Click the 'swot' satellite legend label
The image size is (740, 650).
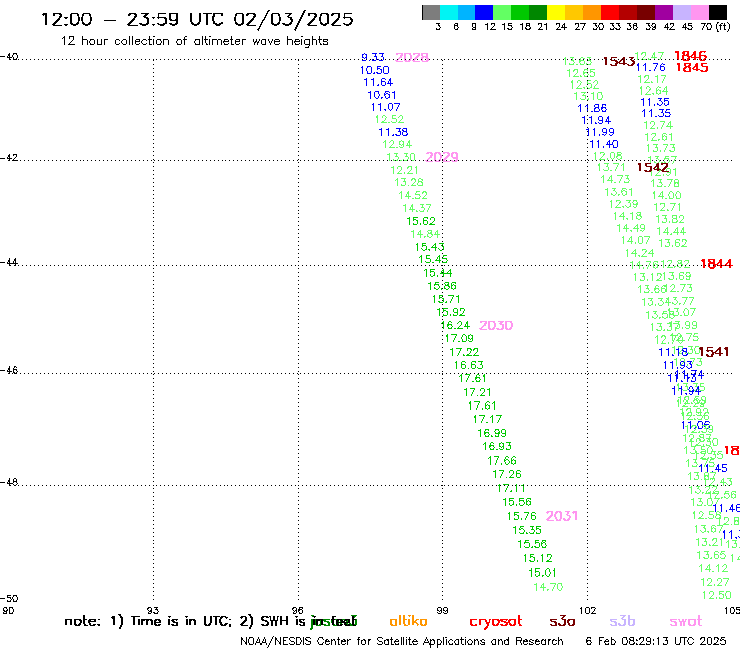point(686,621)
